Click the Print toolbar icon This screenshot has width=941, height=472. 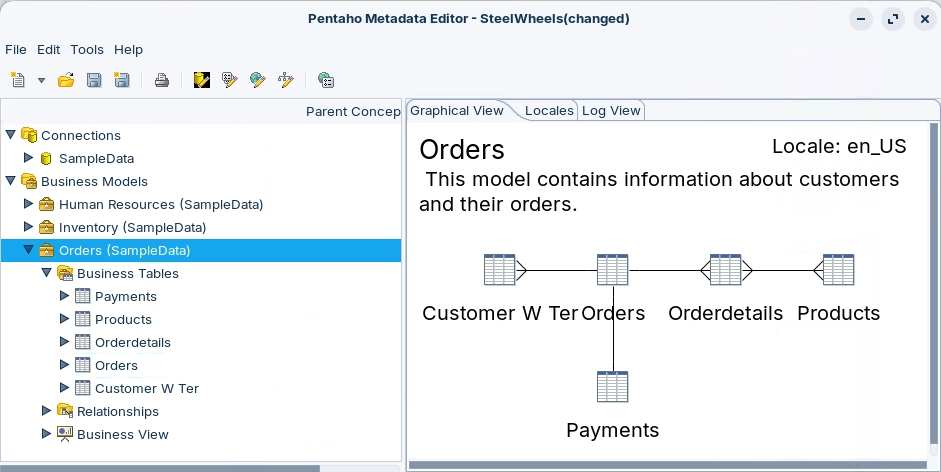tap(161, 80)
